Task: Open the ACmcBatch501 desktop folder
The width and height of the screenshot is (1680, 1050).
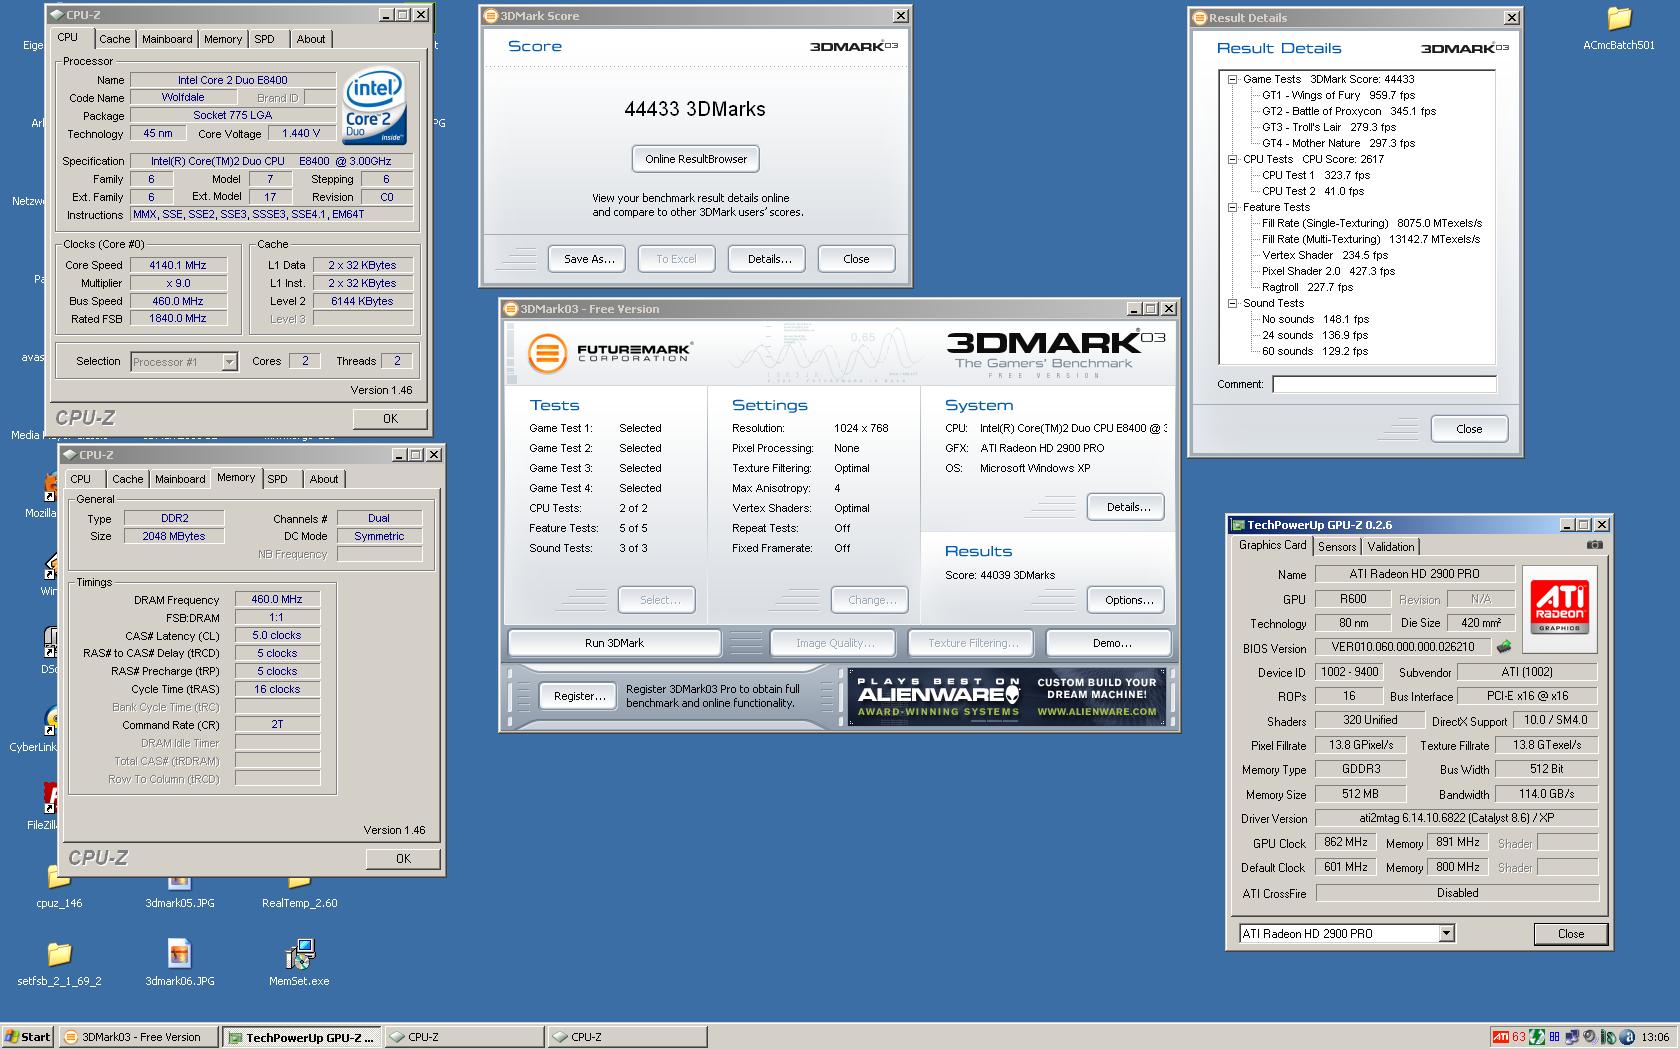Action: point(1618,28)
